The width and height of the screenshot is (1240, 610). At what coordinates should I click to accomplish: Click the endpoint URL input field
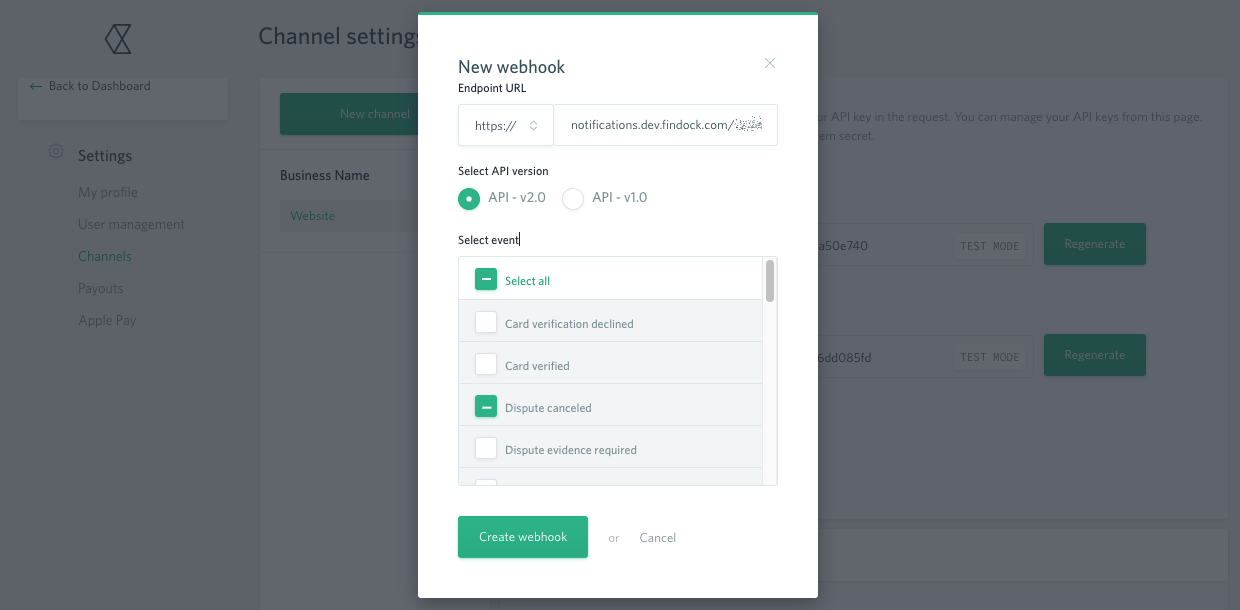coord(666,125)
